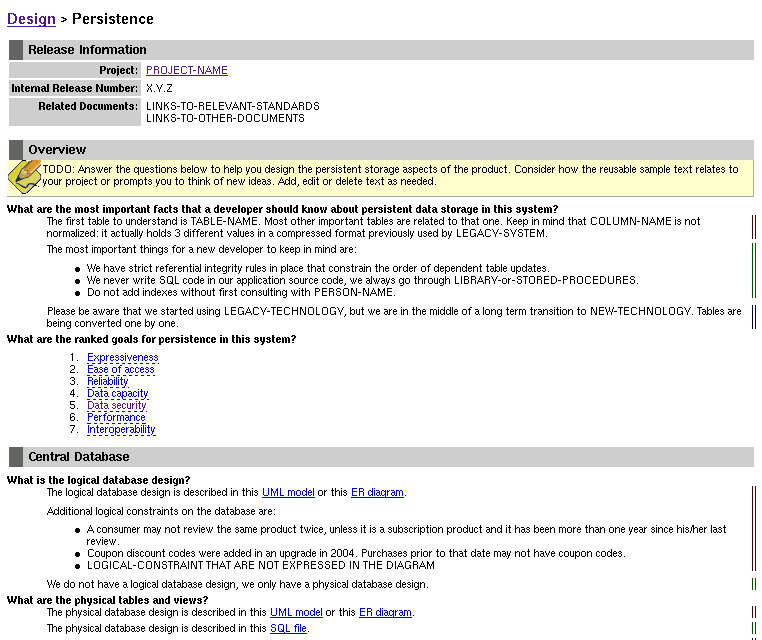Click the LOGICAL-CONSTRAINT bullet text
The height and width of the screenshot is (640, 762).
[x=260, y=566]
